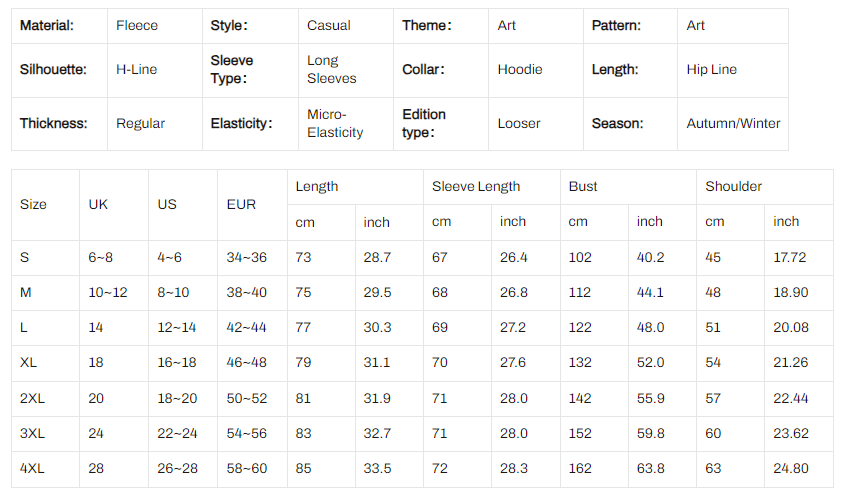Click the Autumn/Winter season value

point(733,123)
